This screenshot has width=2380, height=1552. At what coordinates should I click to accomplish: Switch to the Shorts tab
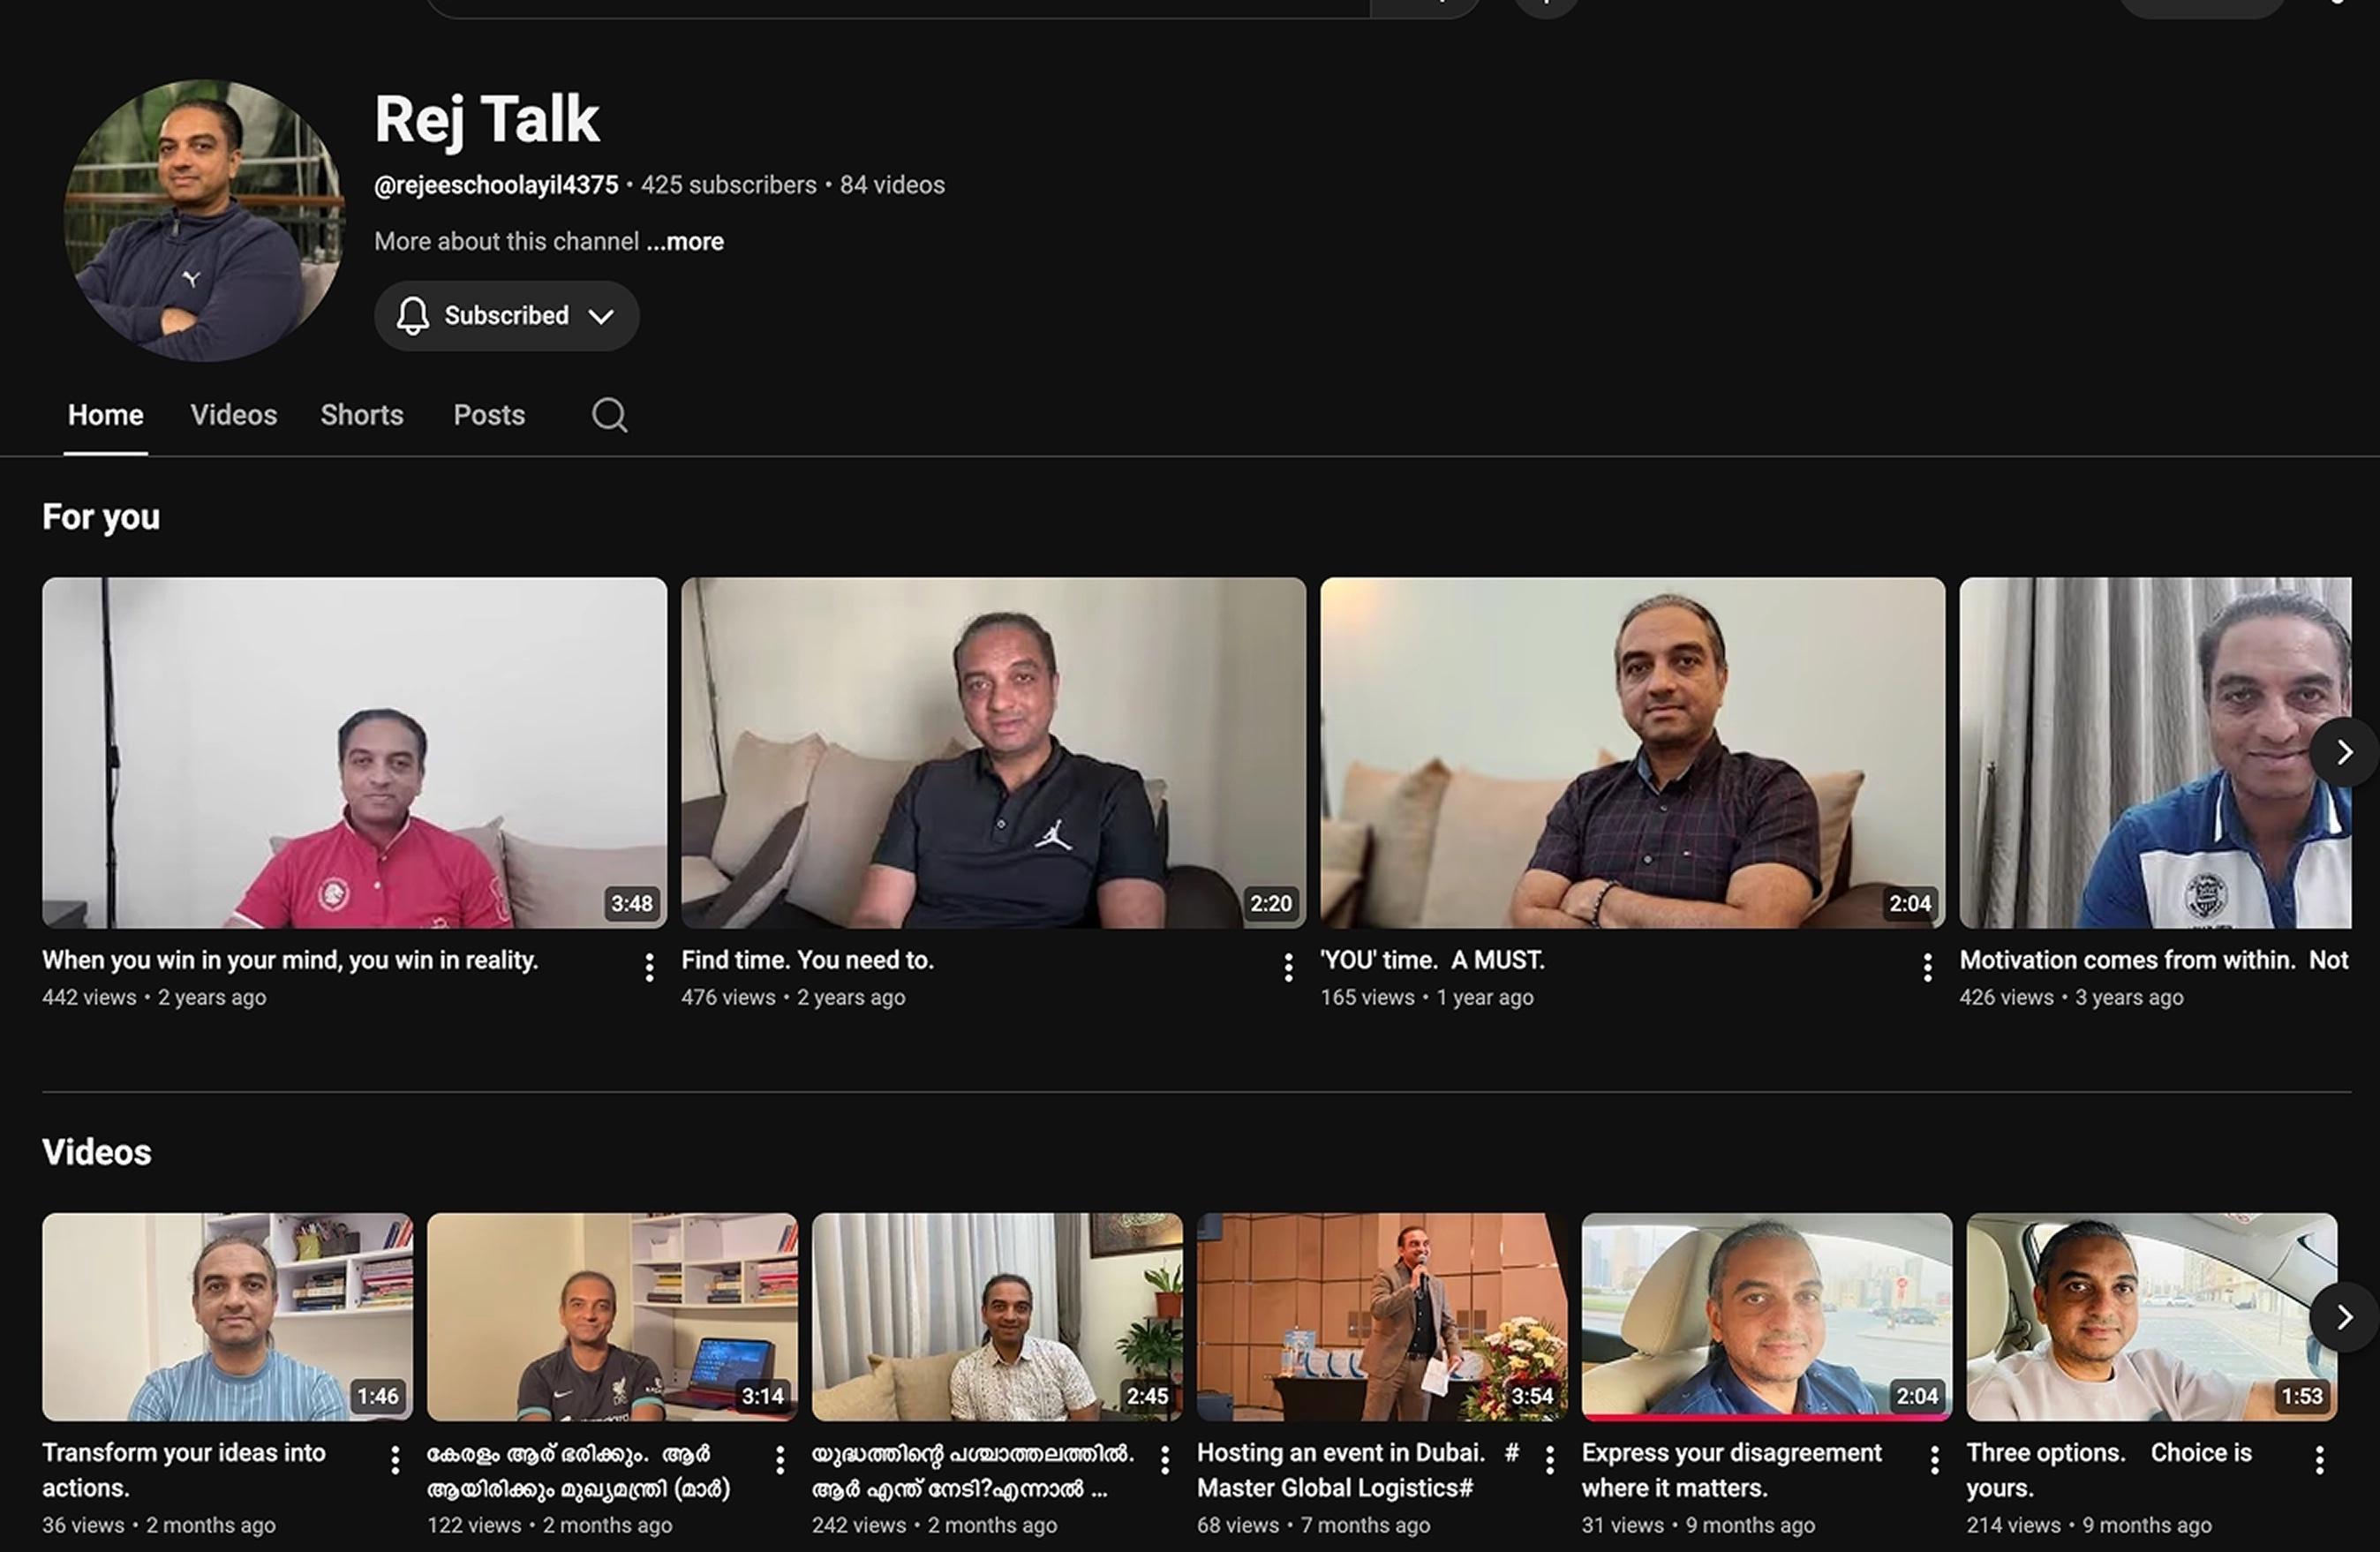point(362,415)
